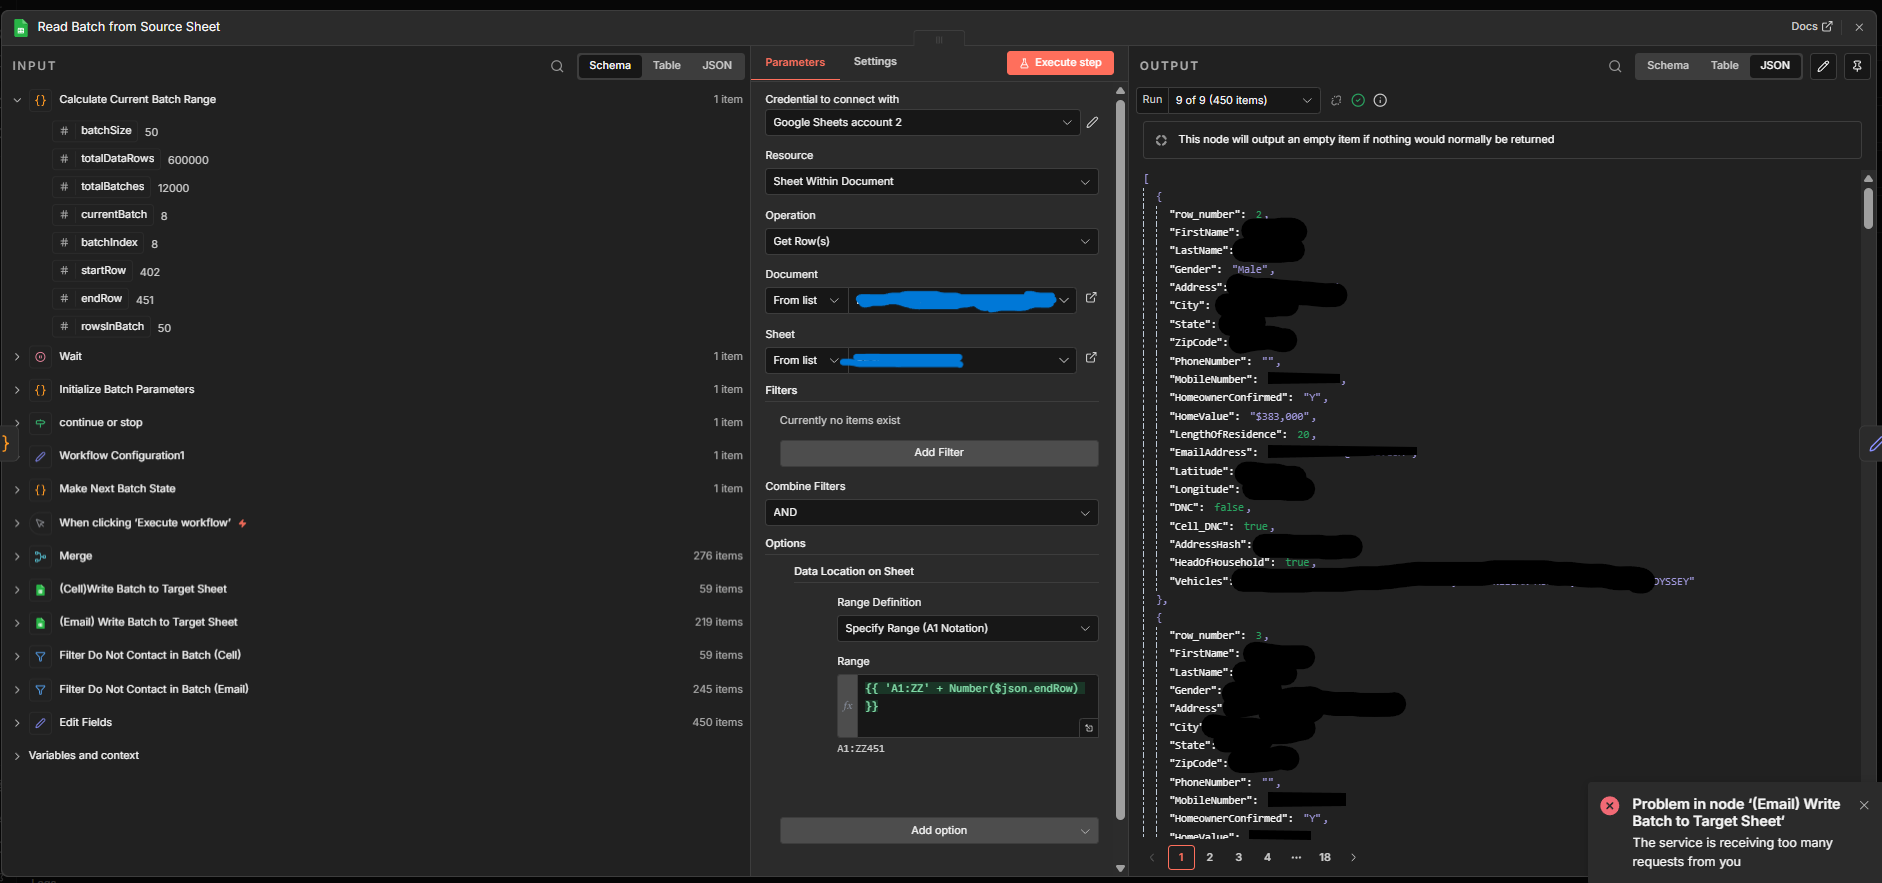The image size is (1882, 883).
Task: Open the Combine Filters AND dropdown
Action: (x=931, y=512)
